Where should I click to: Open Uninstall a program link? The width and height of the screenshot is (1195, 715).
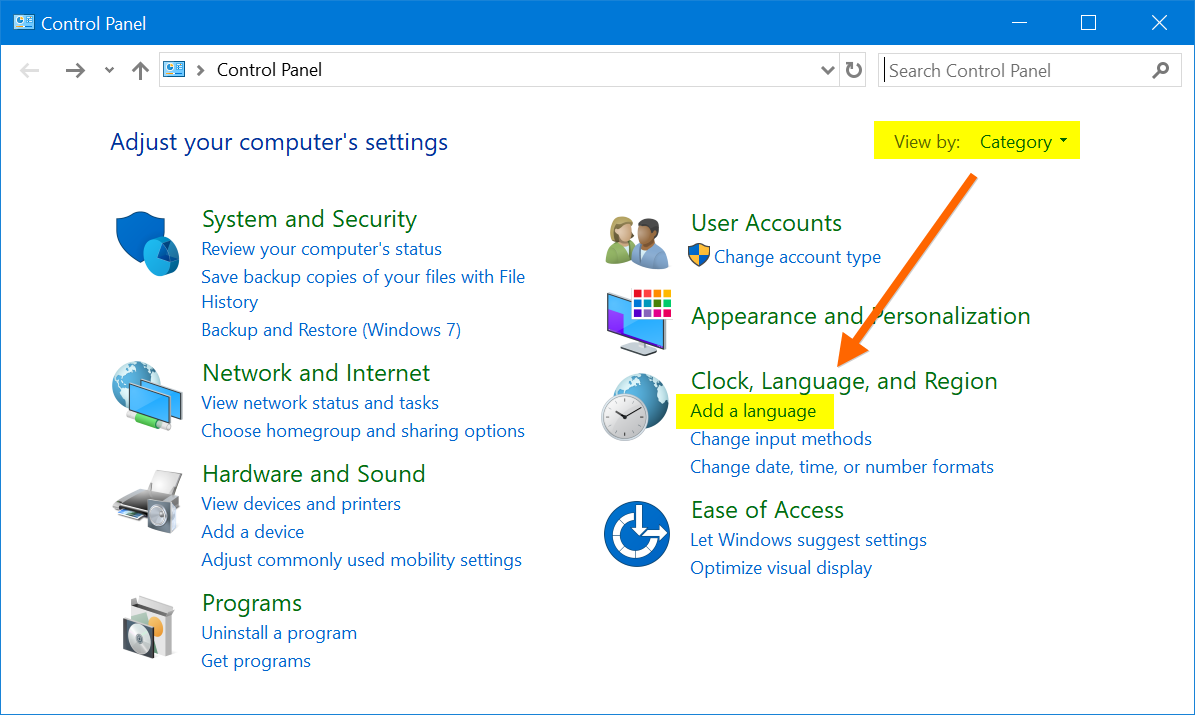click(x=279, y=633)
